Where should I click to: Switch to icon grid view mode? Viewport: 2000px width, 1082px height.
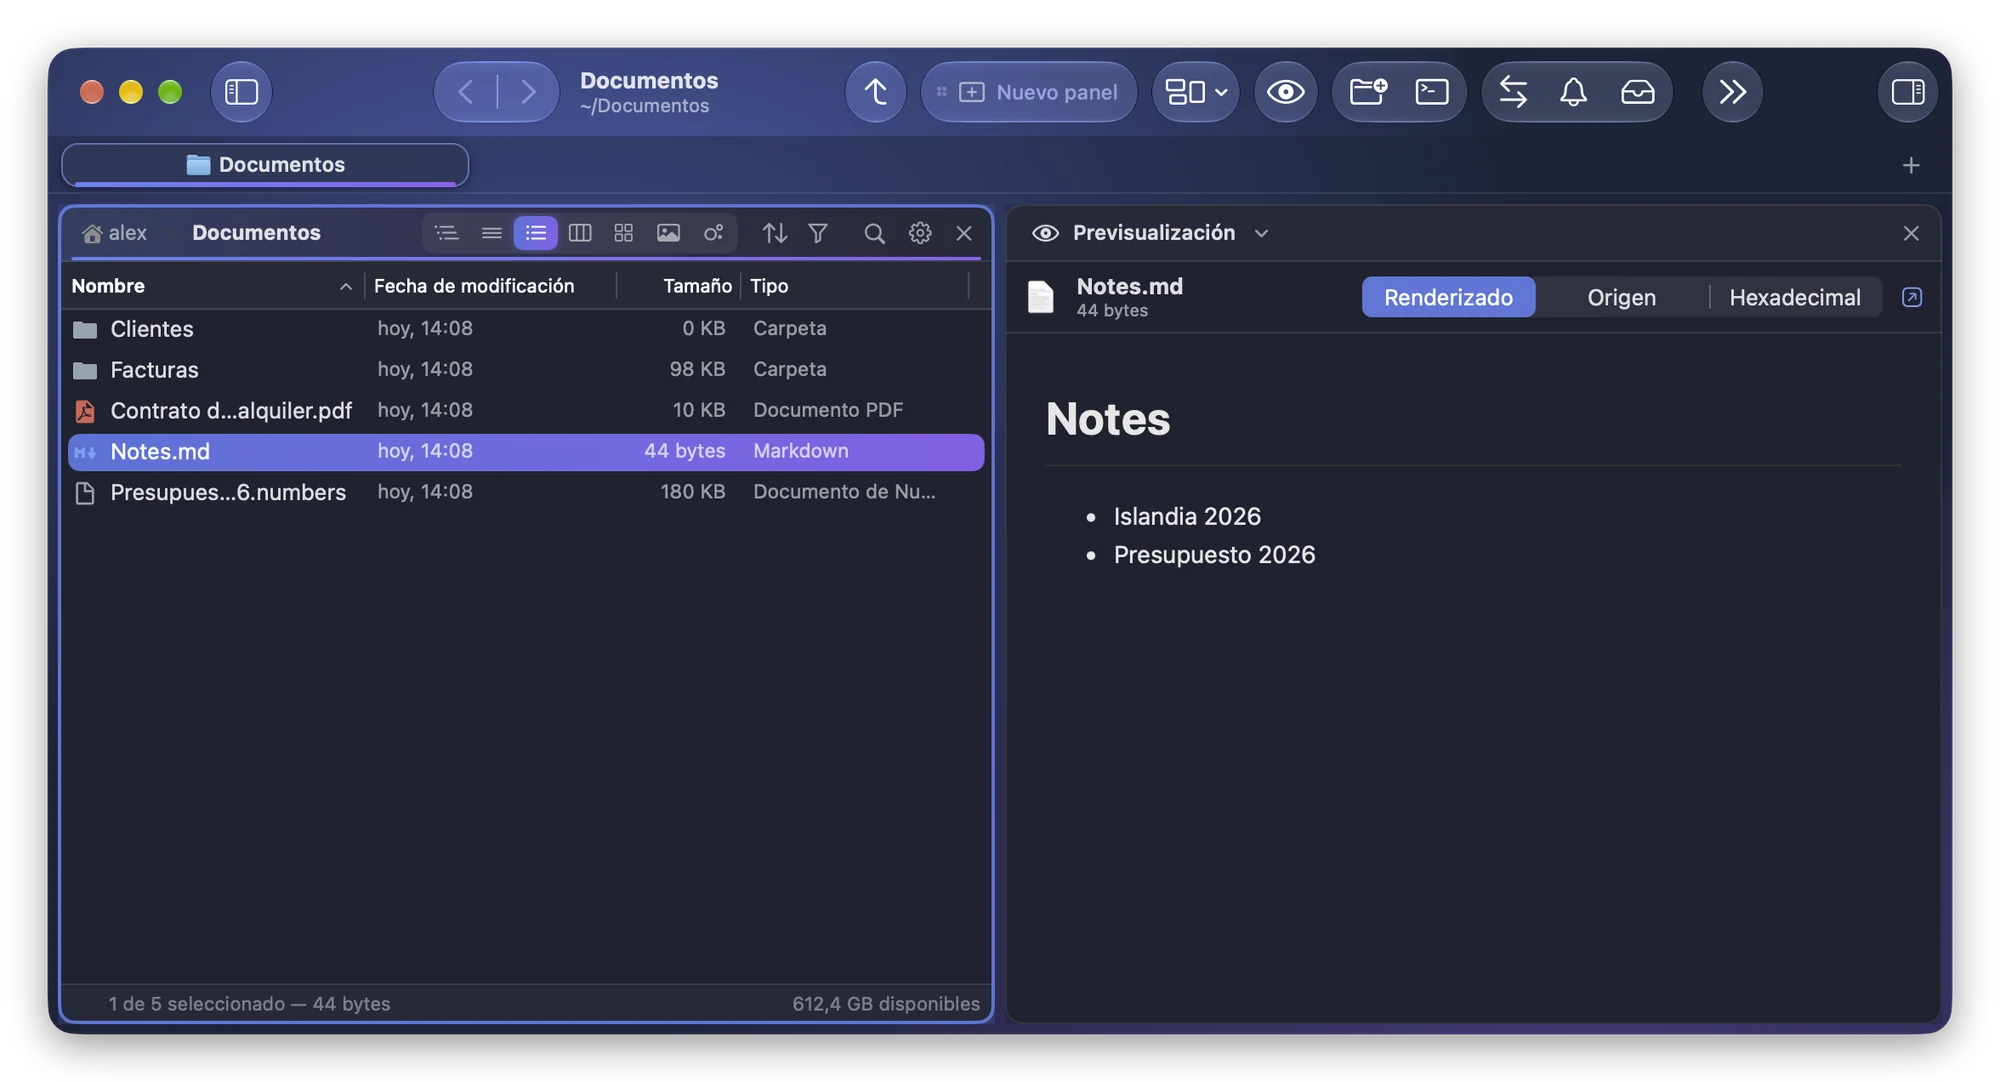(624, 233)
